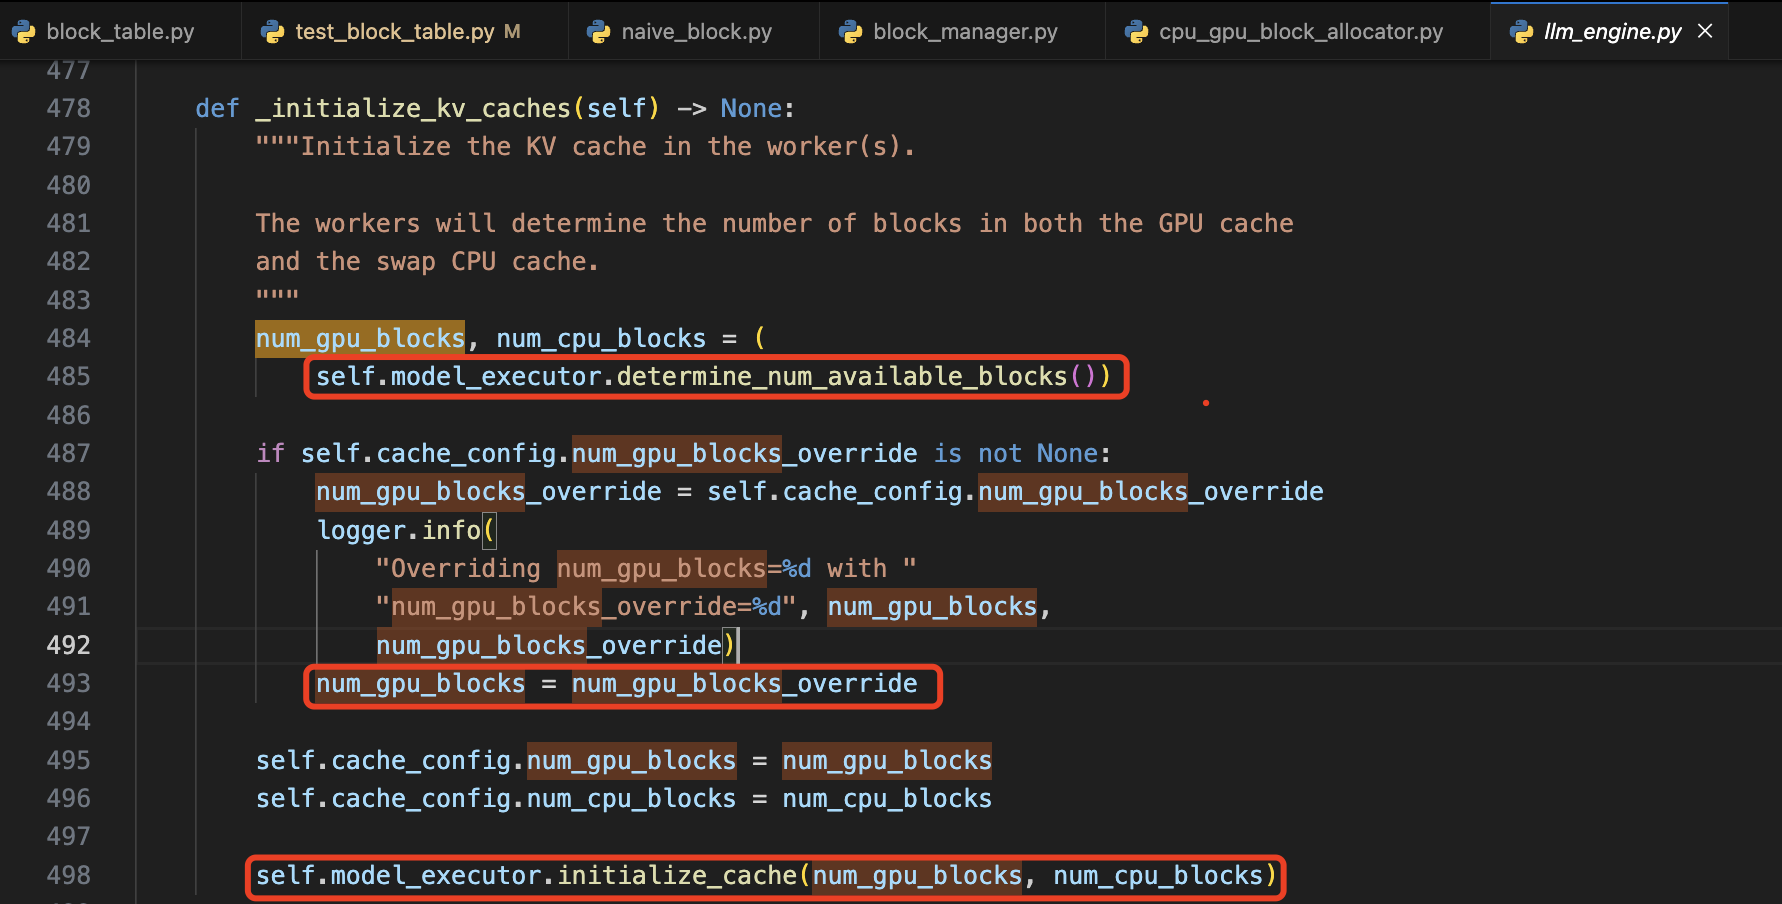Screen dimensions: 1782x904
Task: Click self.cache_config.num_gpu_blocks on line 495
Action: click(496, 760)
